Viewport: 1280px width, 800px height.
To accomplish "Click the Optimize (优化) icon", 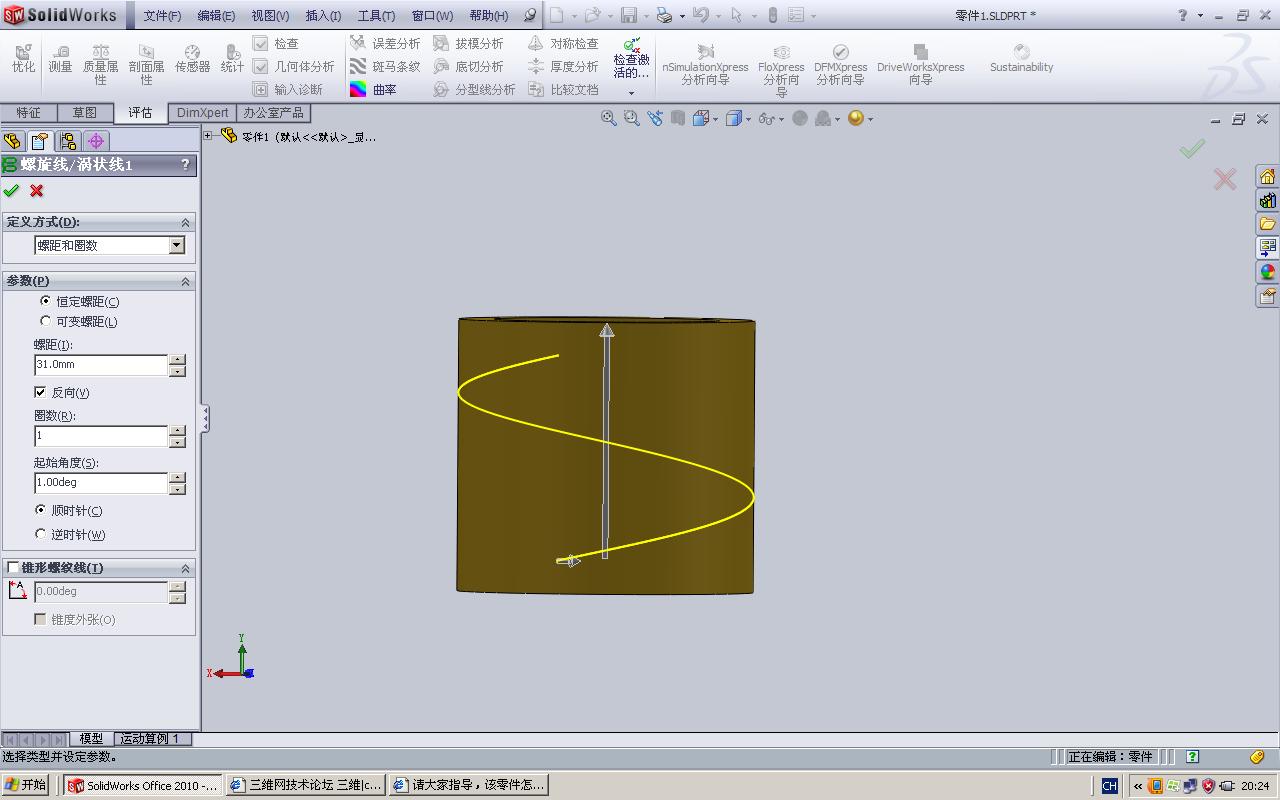I will pyautogui.click(x=23, y=58).
